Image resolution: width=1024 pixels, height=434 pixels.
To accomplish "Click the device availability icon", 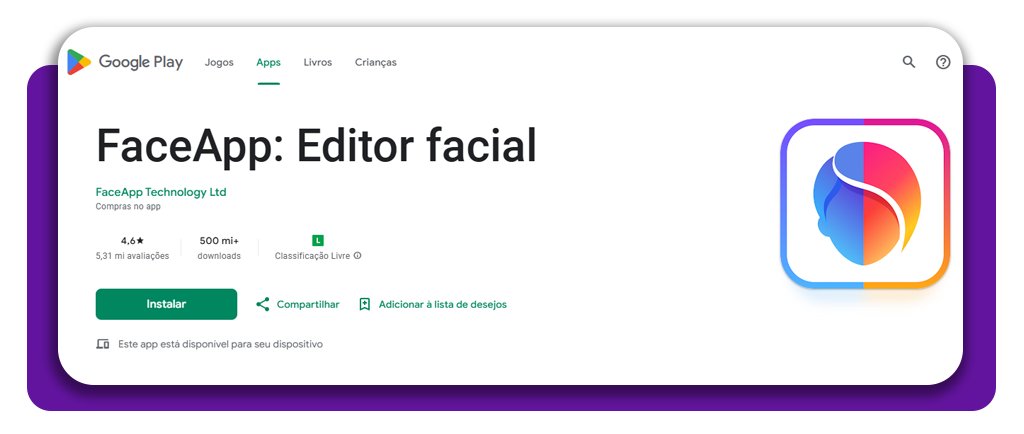I will 103,344.
